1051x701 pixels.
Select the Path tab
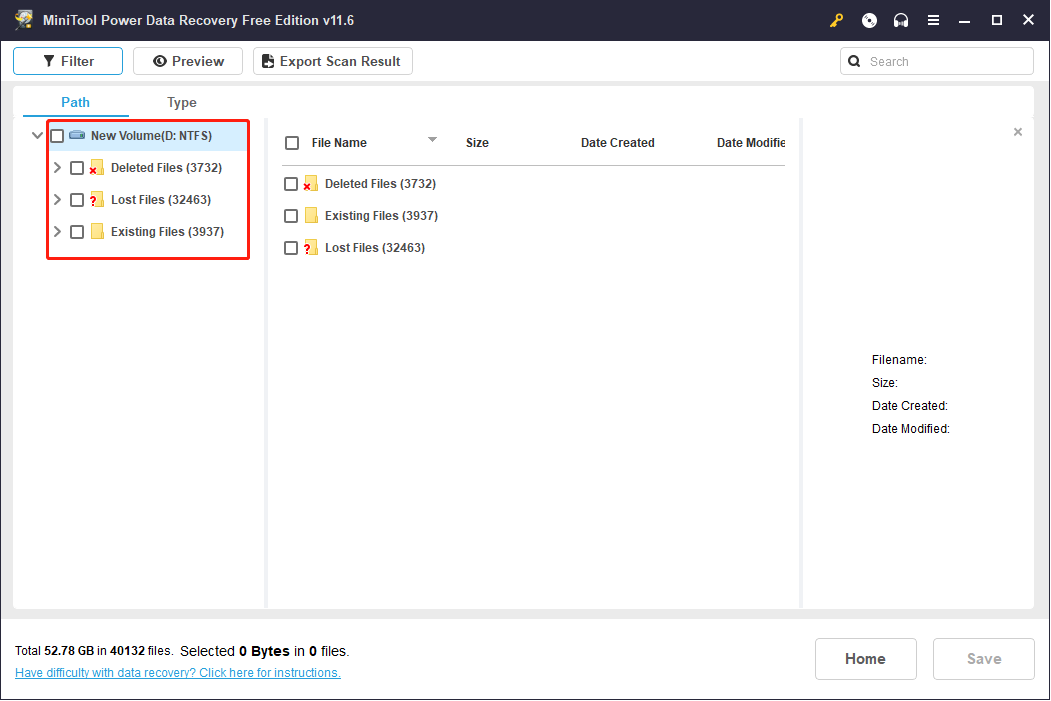(75, 102)
